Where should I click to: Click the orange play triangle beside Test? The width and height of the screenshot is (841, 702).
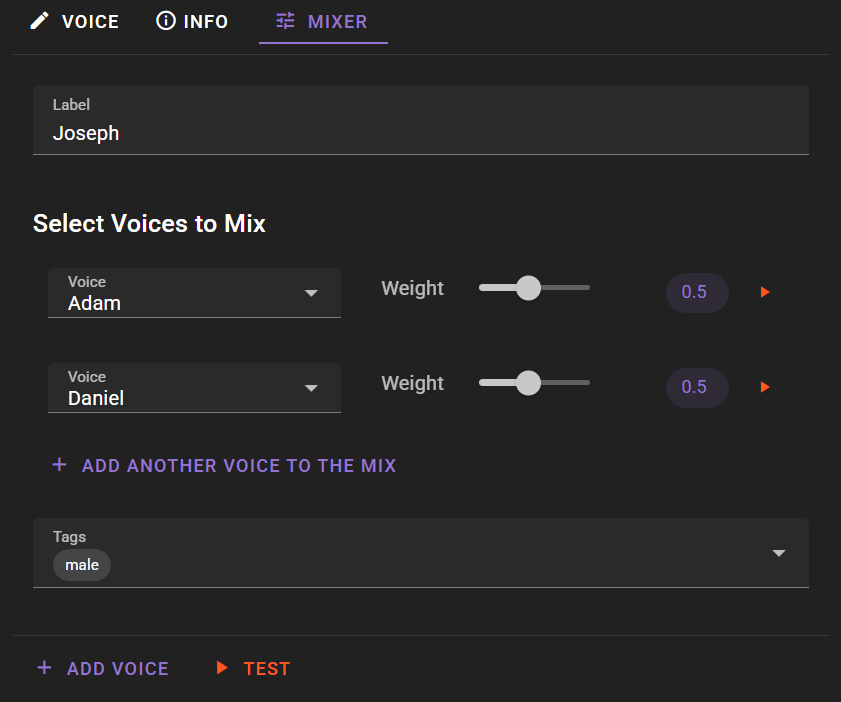coord(222,668)
